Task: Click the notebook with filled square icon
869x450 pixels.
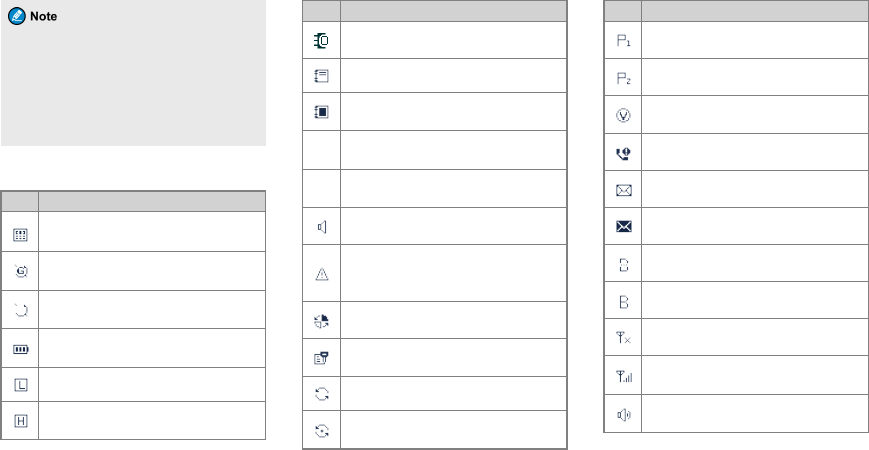Action: pos(321,112)
